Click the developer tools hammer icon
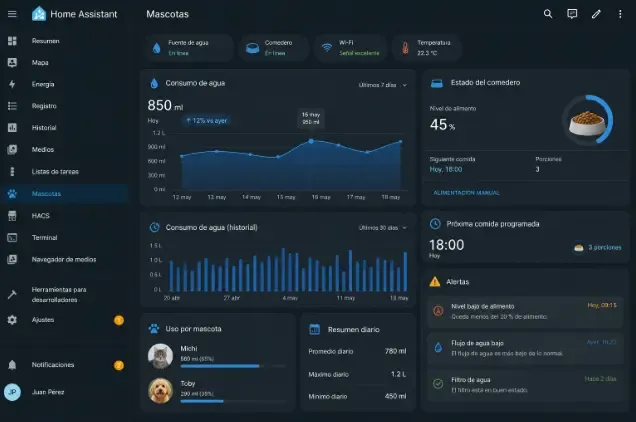The image size is (636, 422). click(x=12, y=295)
